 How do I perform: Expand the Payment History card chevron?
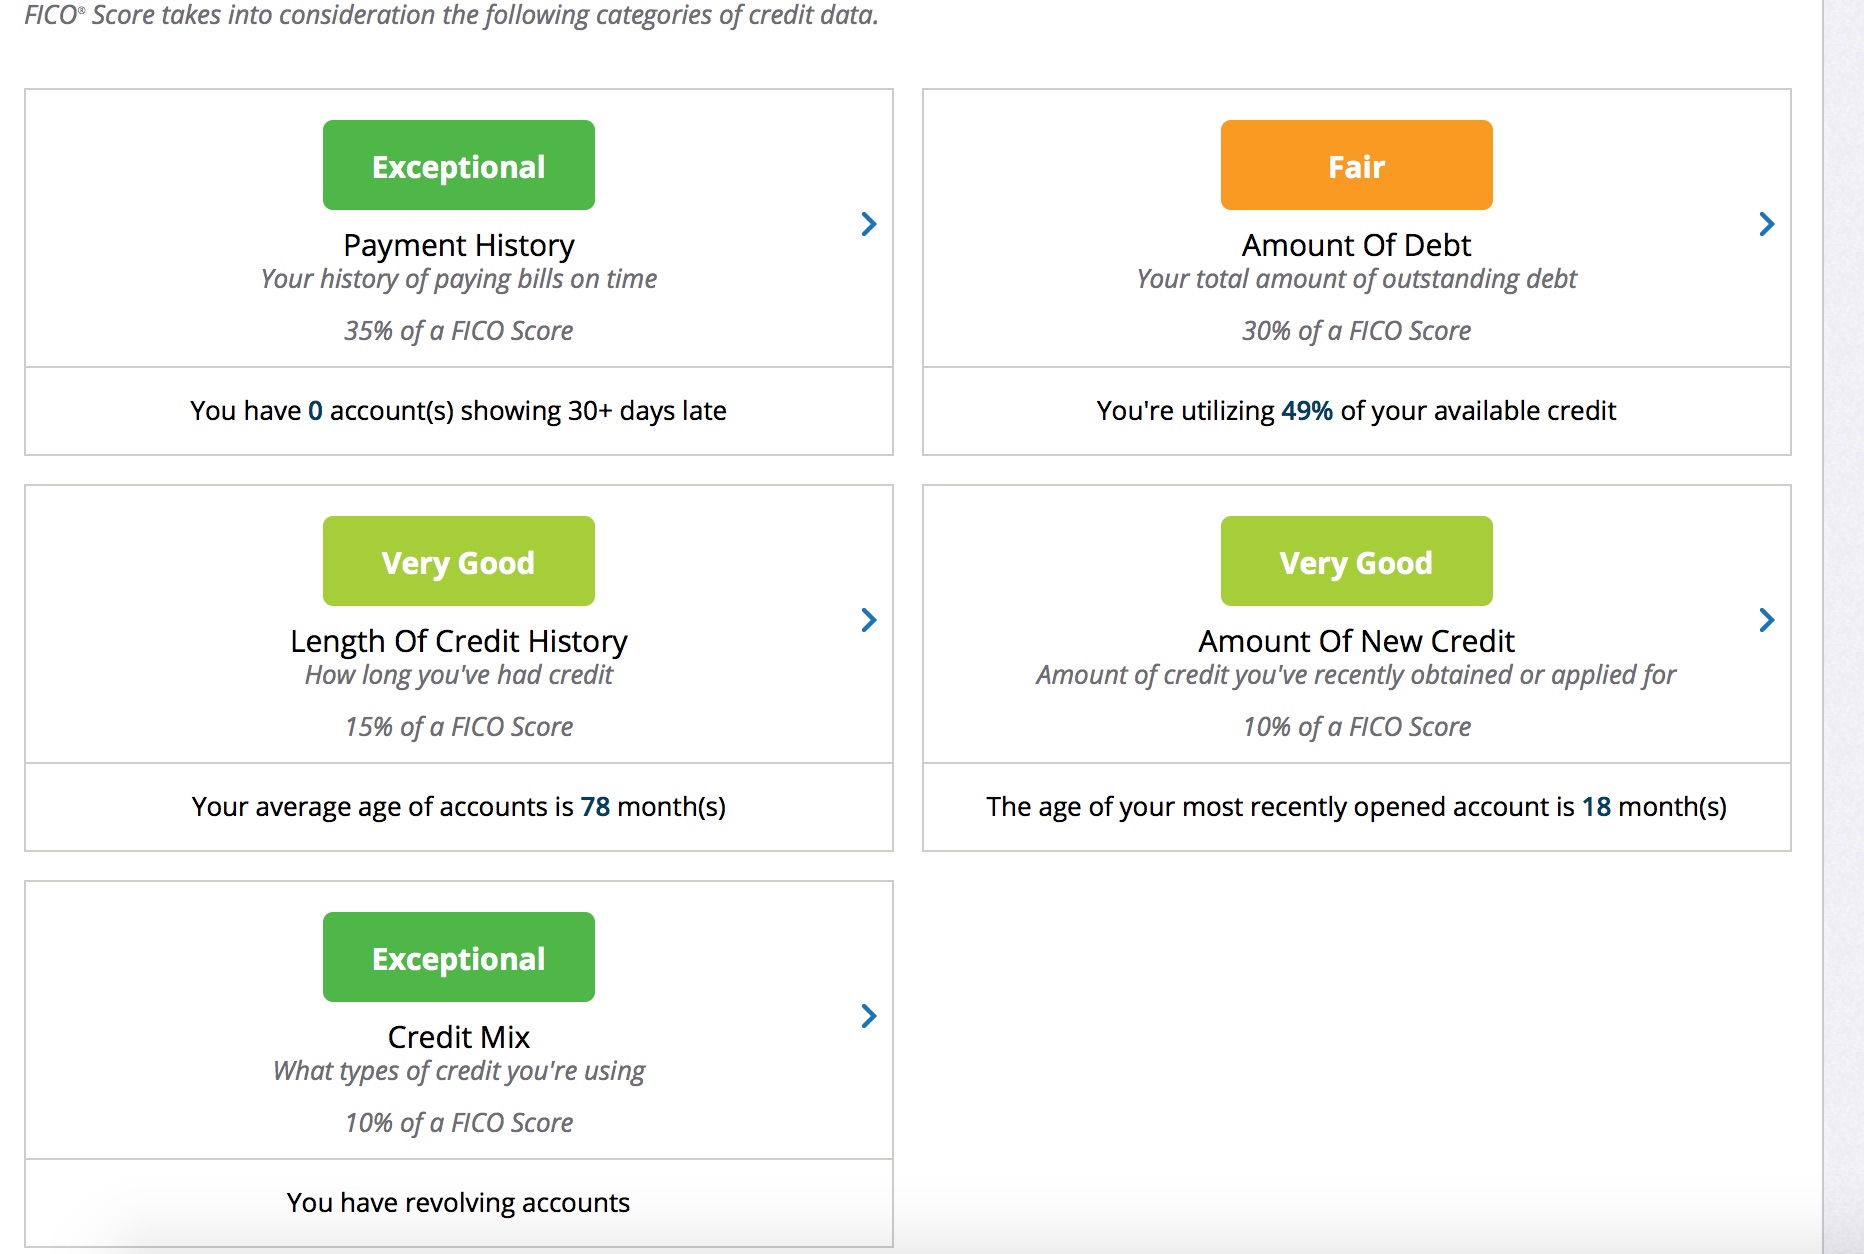pyautogui.click(x=869, y=224)
